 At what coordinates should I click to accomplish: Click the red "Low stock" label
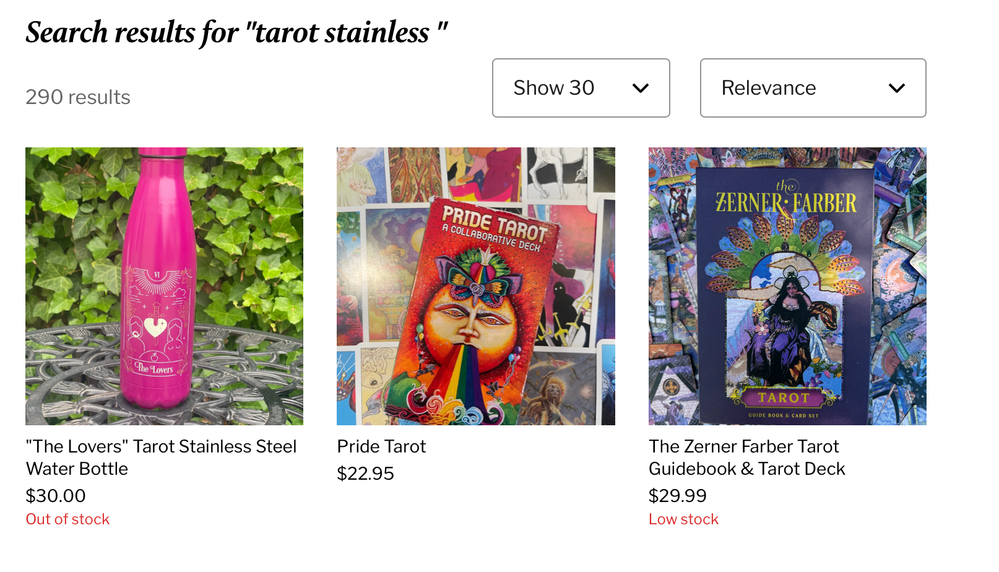[684, 519]
